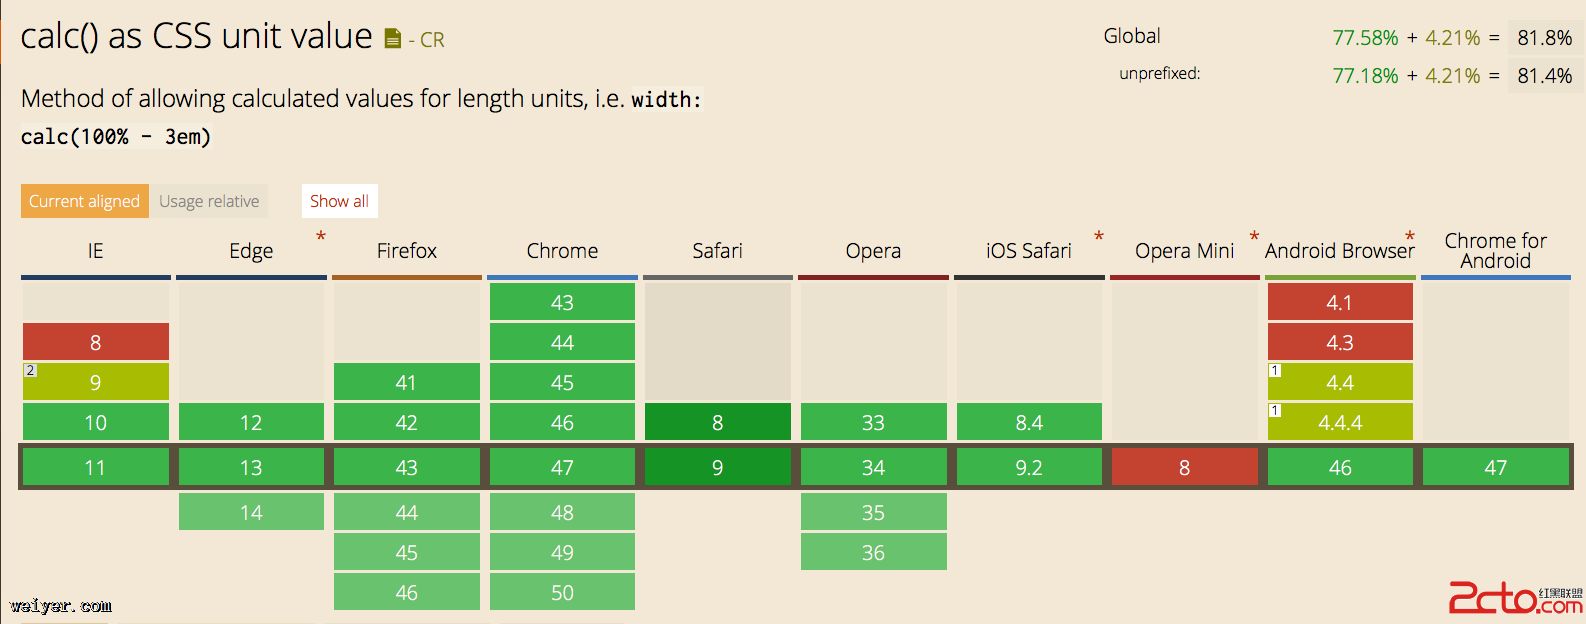The width and height of the screenshot is (1586, 624).
Task: Click the Chrome for Android column header
Action: click(x=1495, y=251)
